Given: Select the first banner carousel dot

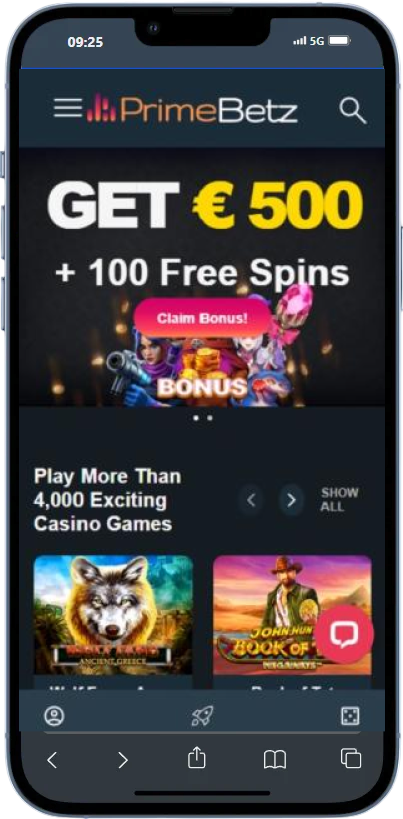Looking at the screenshot, I should (196, 418).
